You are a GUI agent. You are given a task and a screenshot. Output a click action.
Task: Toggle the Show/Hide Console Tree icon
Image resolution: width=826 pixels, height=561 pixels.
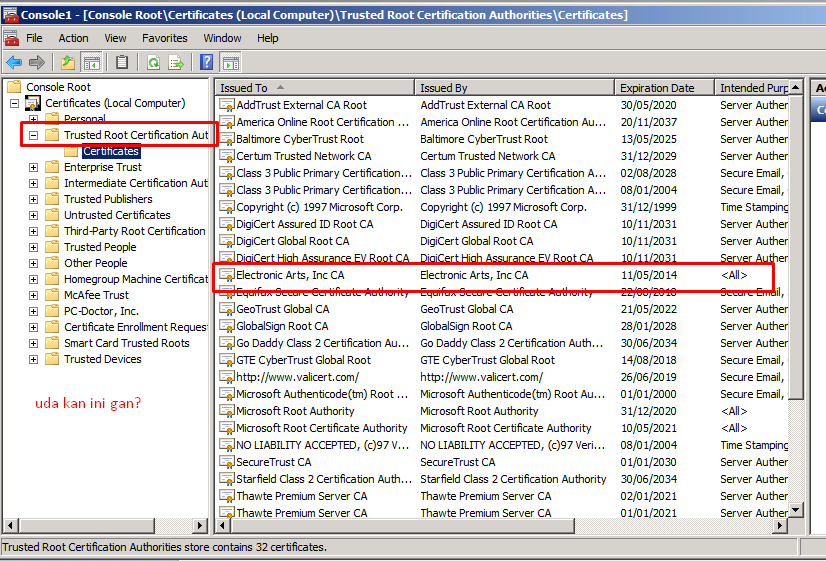coord(92,63)
